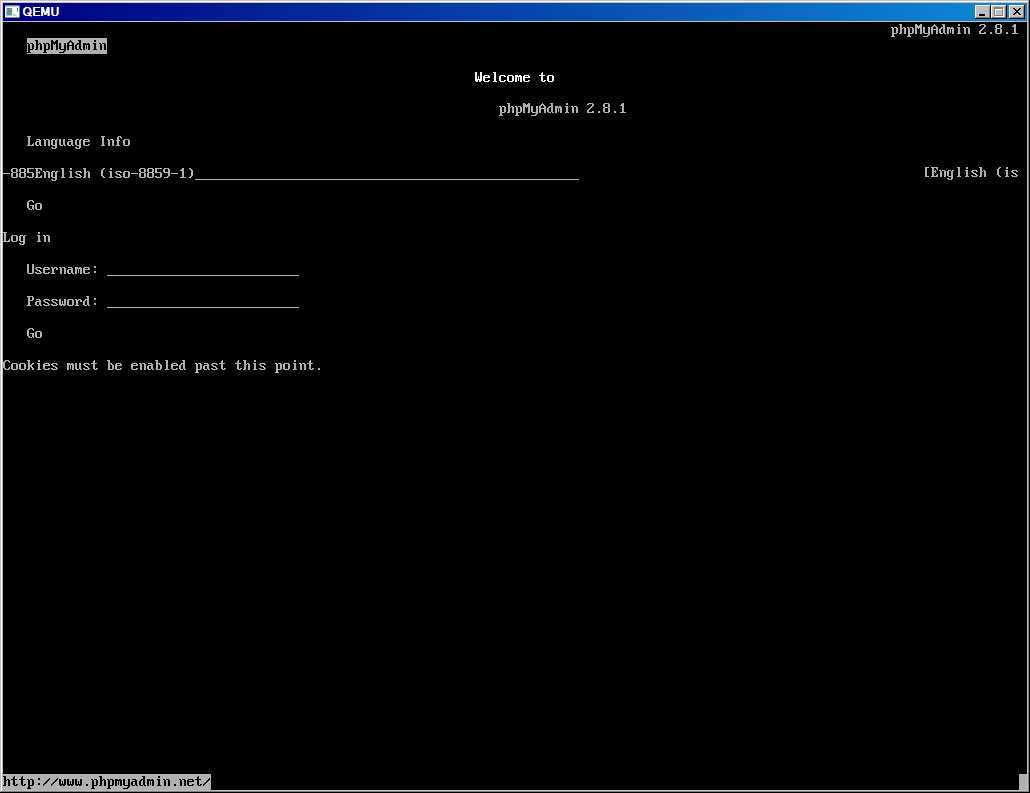The height and width of the screenshot is (793, 1030).
Task: Click the centered 'phpMyAdmin 2.8.1' heading
Action: point(562,108)
